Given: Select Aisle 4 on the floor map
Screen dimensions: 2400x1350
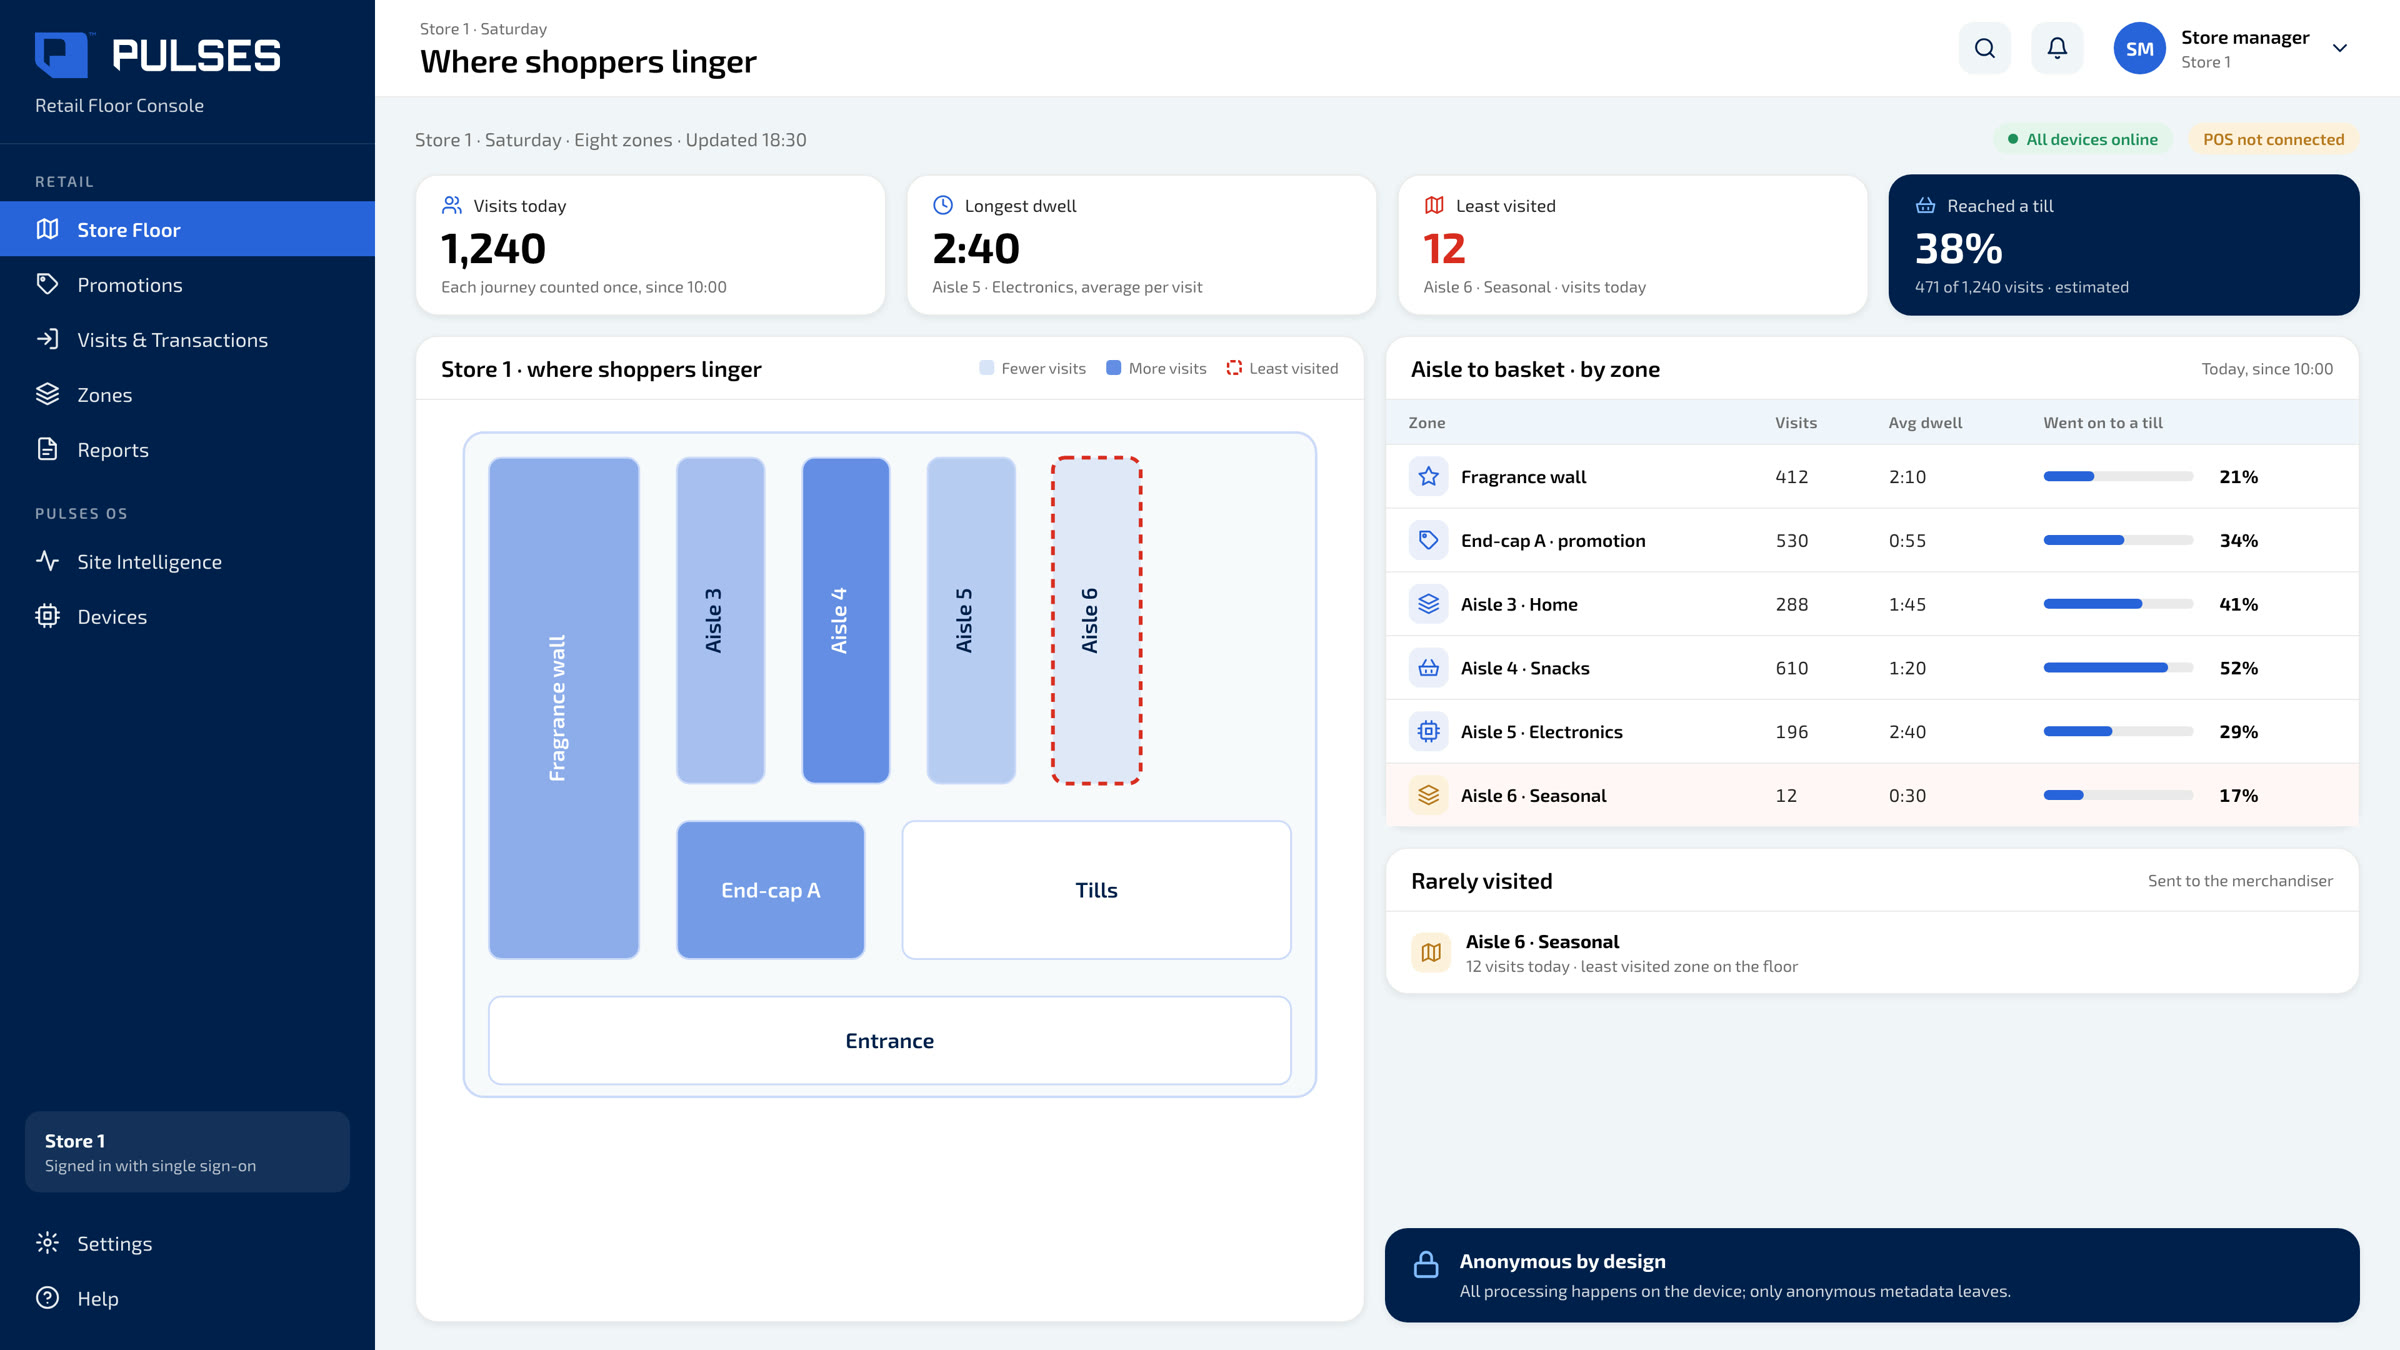Looking at the screenshot, I should point(846,620).
